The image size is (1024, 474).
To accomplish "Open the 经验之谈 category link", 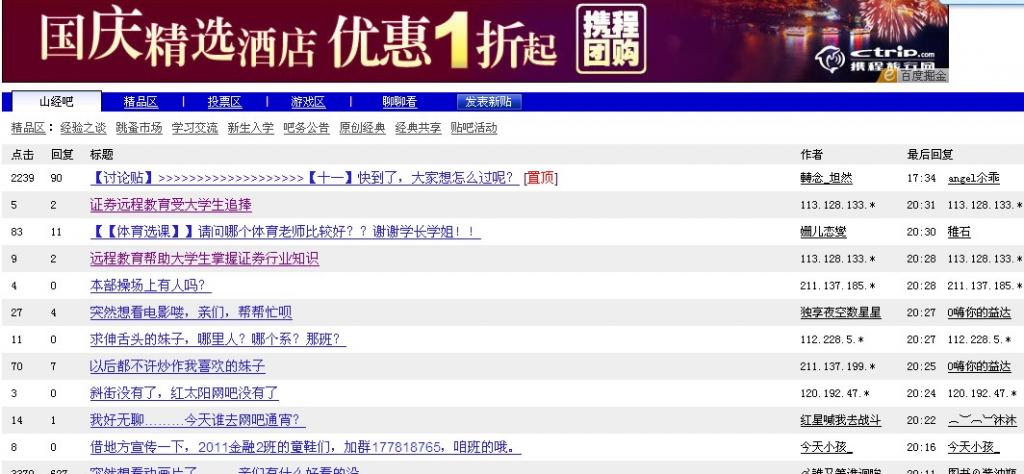I will 83,128.
